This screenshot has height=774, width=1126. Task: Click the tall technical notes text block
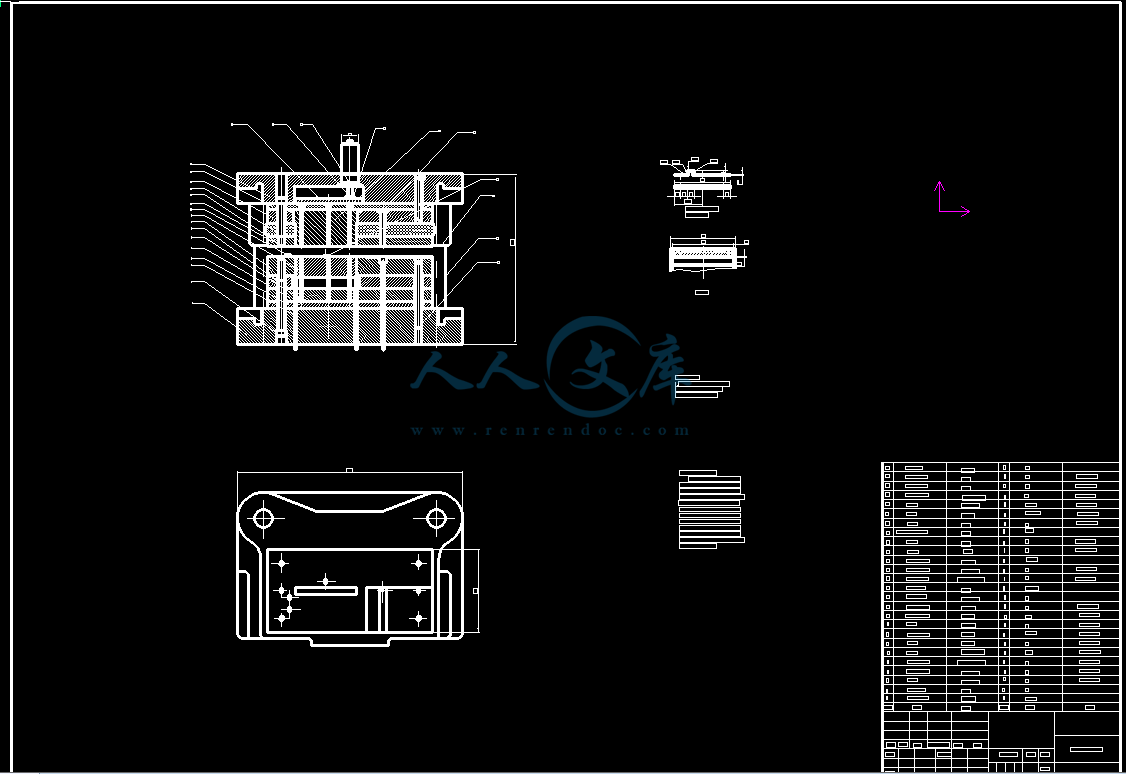point(712,509)
